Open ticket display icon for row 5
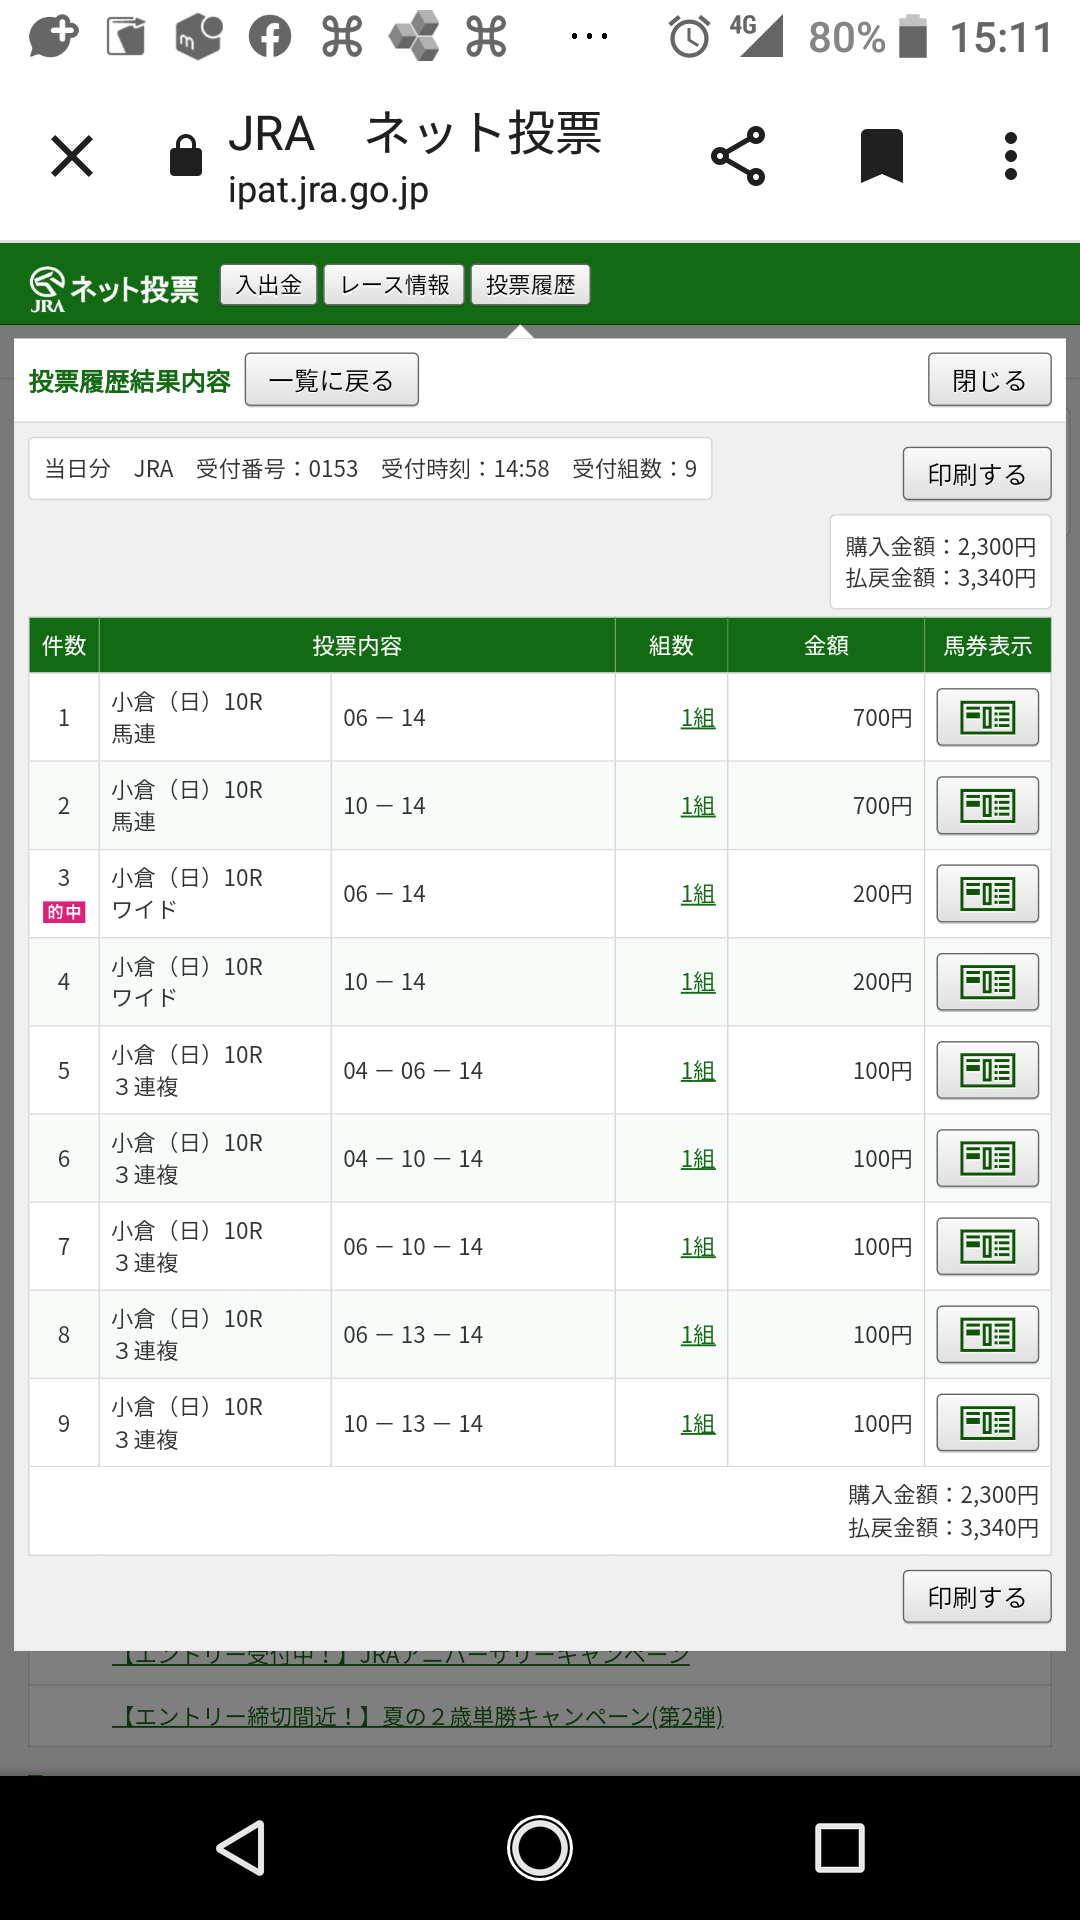This screenshot has width=1080, height=1920. click(x=987, y=1070)
